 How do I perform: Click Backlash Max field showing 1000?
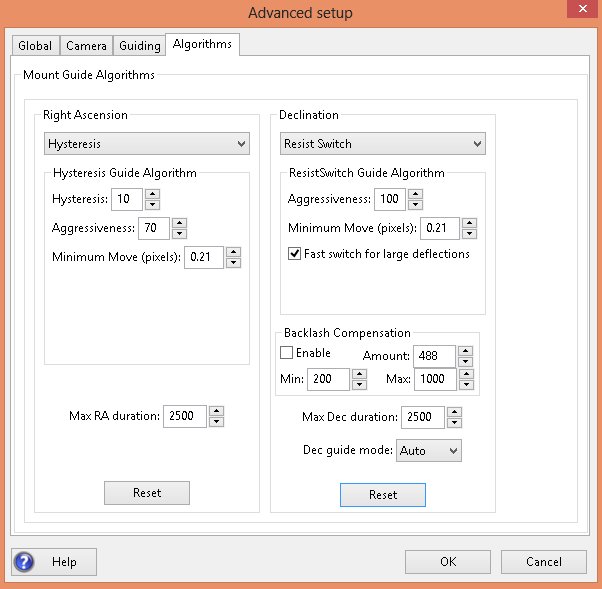(435, 379)
